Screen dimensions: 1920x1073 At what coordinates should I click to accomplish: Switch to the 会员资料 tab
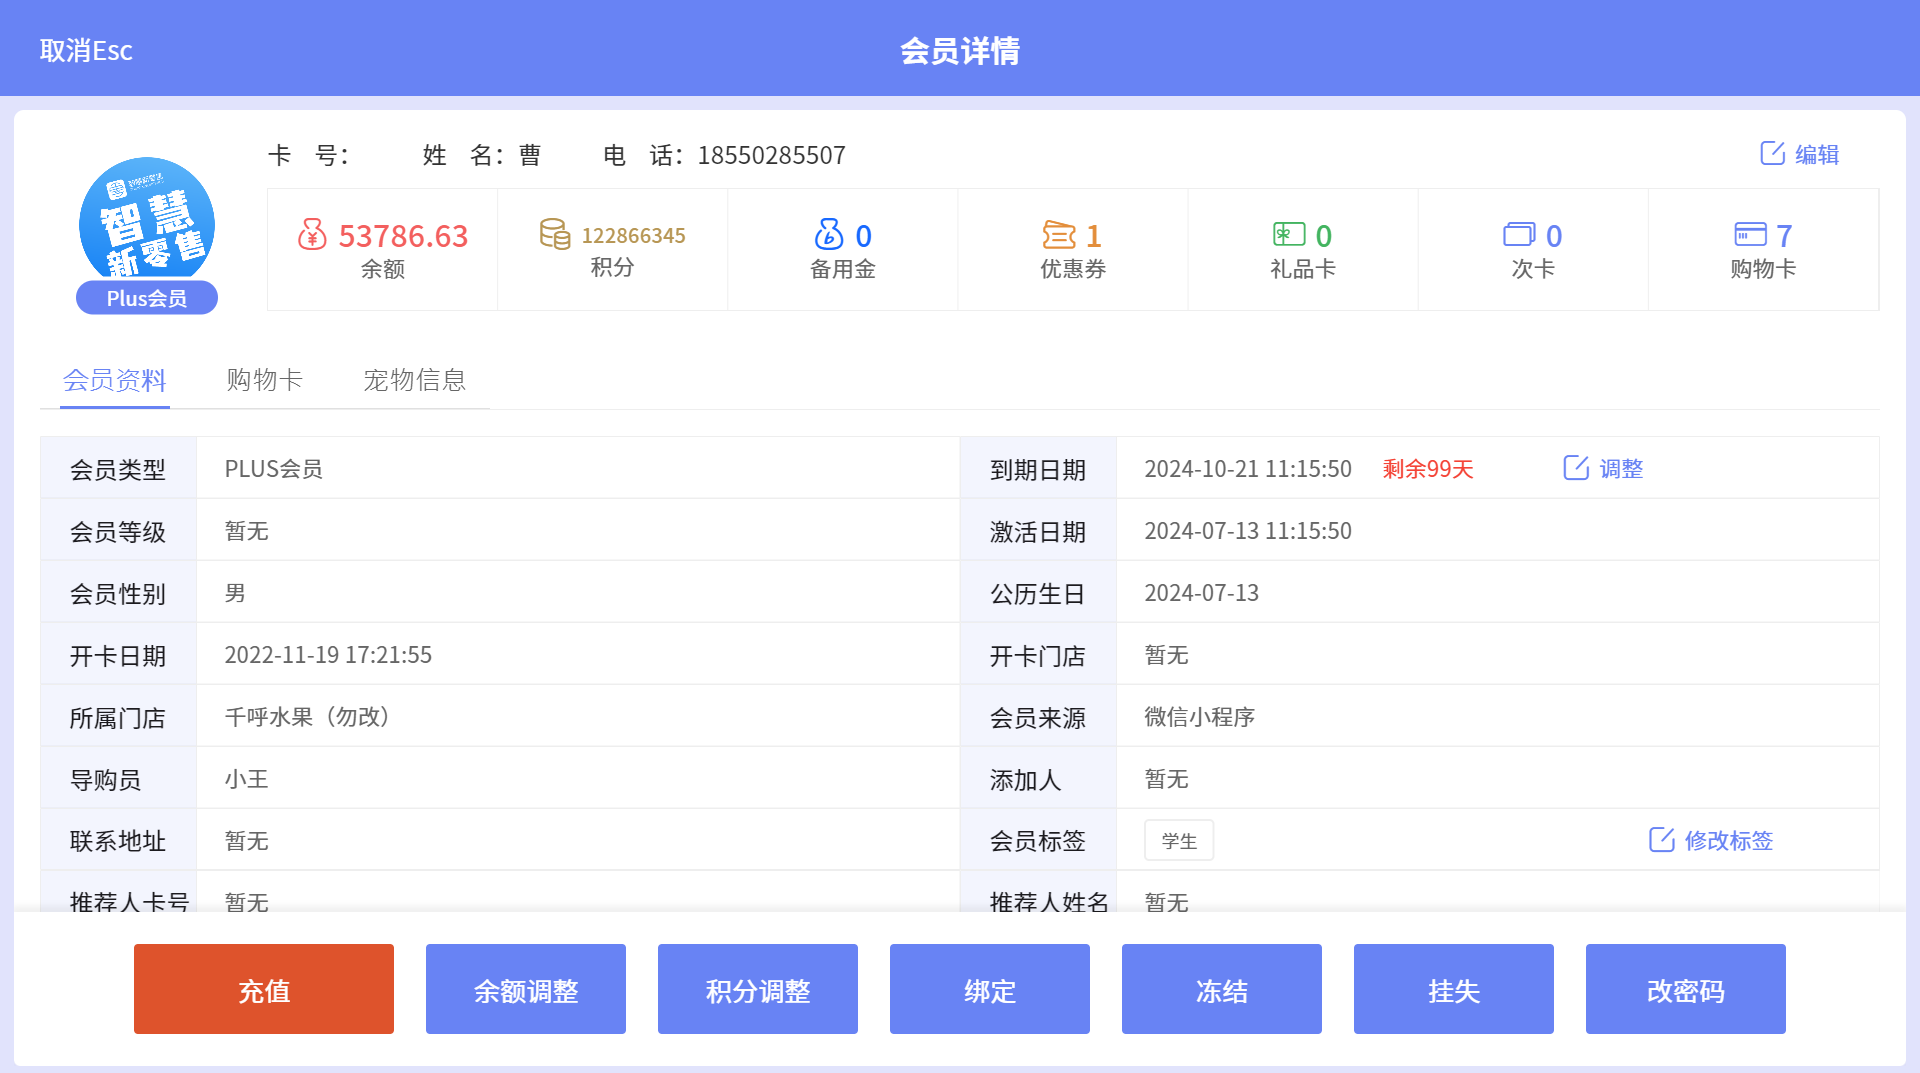tap(115, 380)
